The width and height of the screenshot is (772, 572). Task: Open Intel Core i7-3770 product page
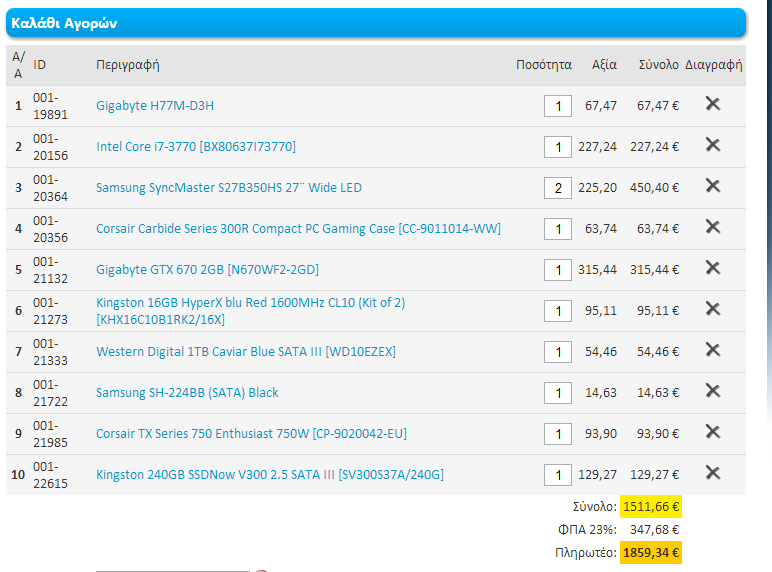[196, 147]
